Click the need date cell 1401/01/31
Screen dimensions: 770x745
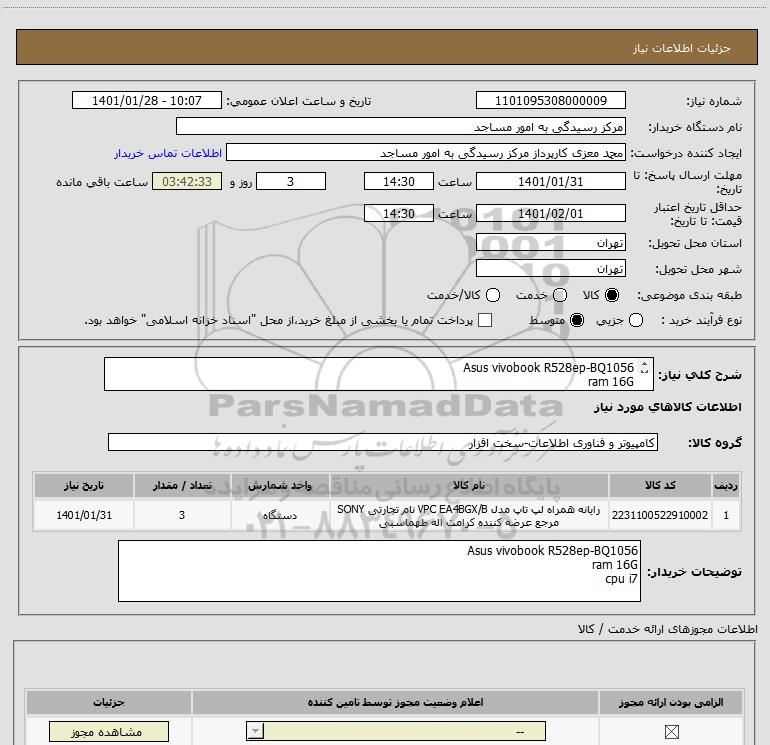[x=83, y=515]
